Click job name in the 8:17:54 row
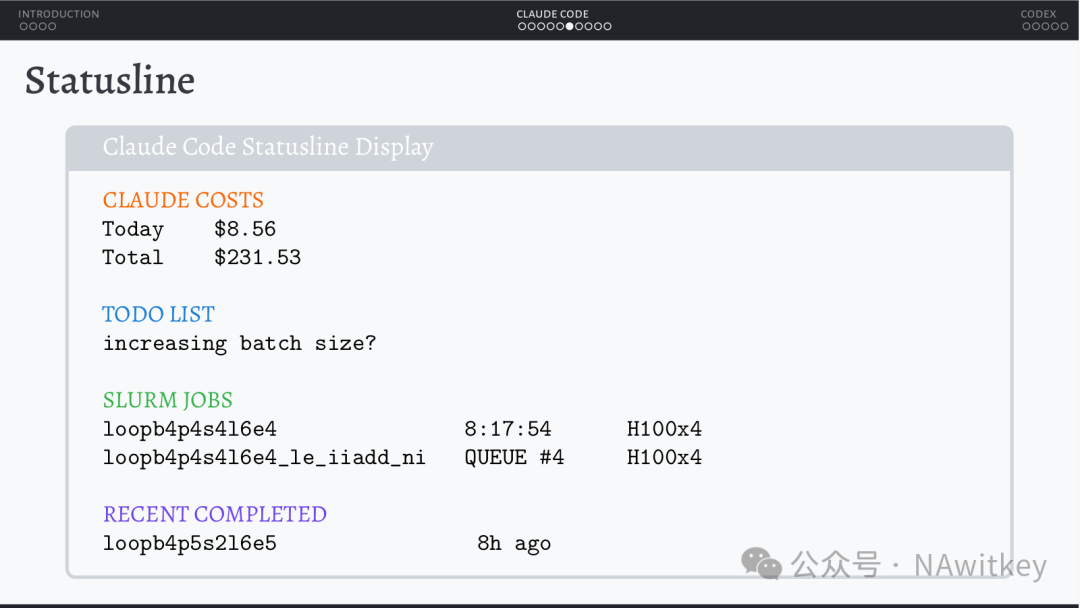This screenshot has height=608, width=1080. point(189,429)
